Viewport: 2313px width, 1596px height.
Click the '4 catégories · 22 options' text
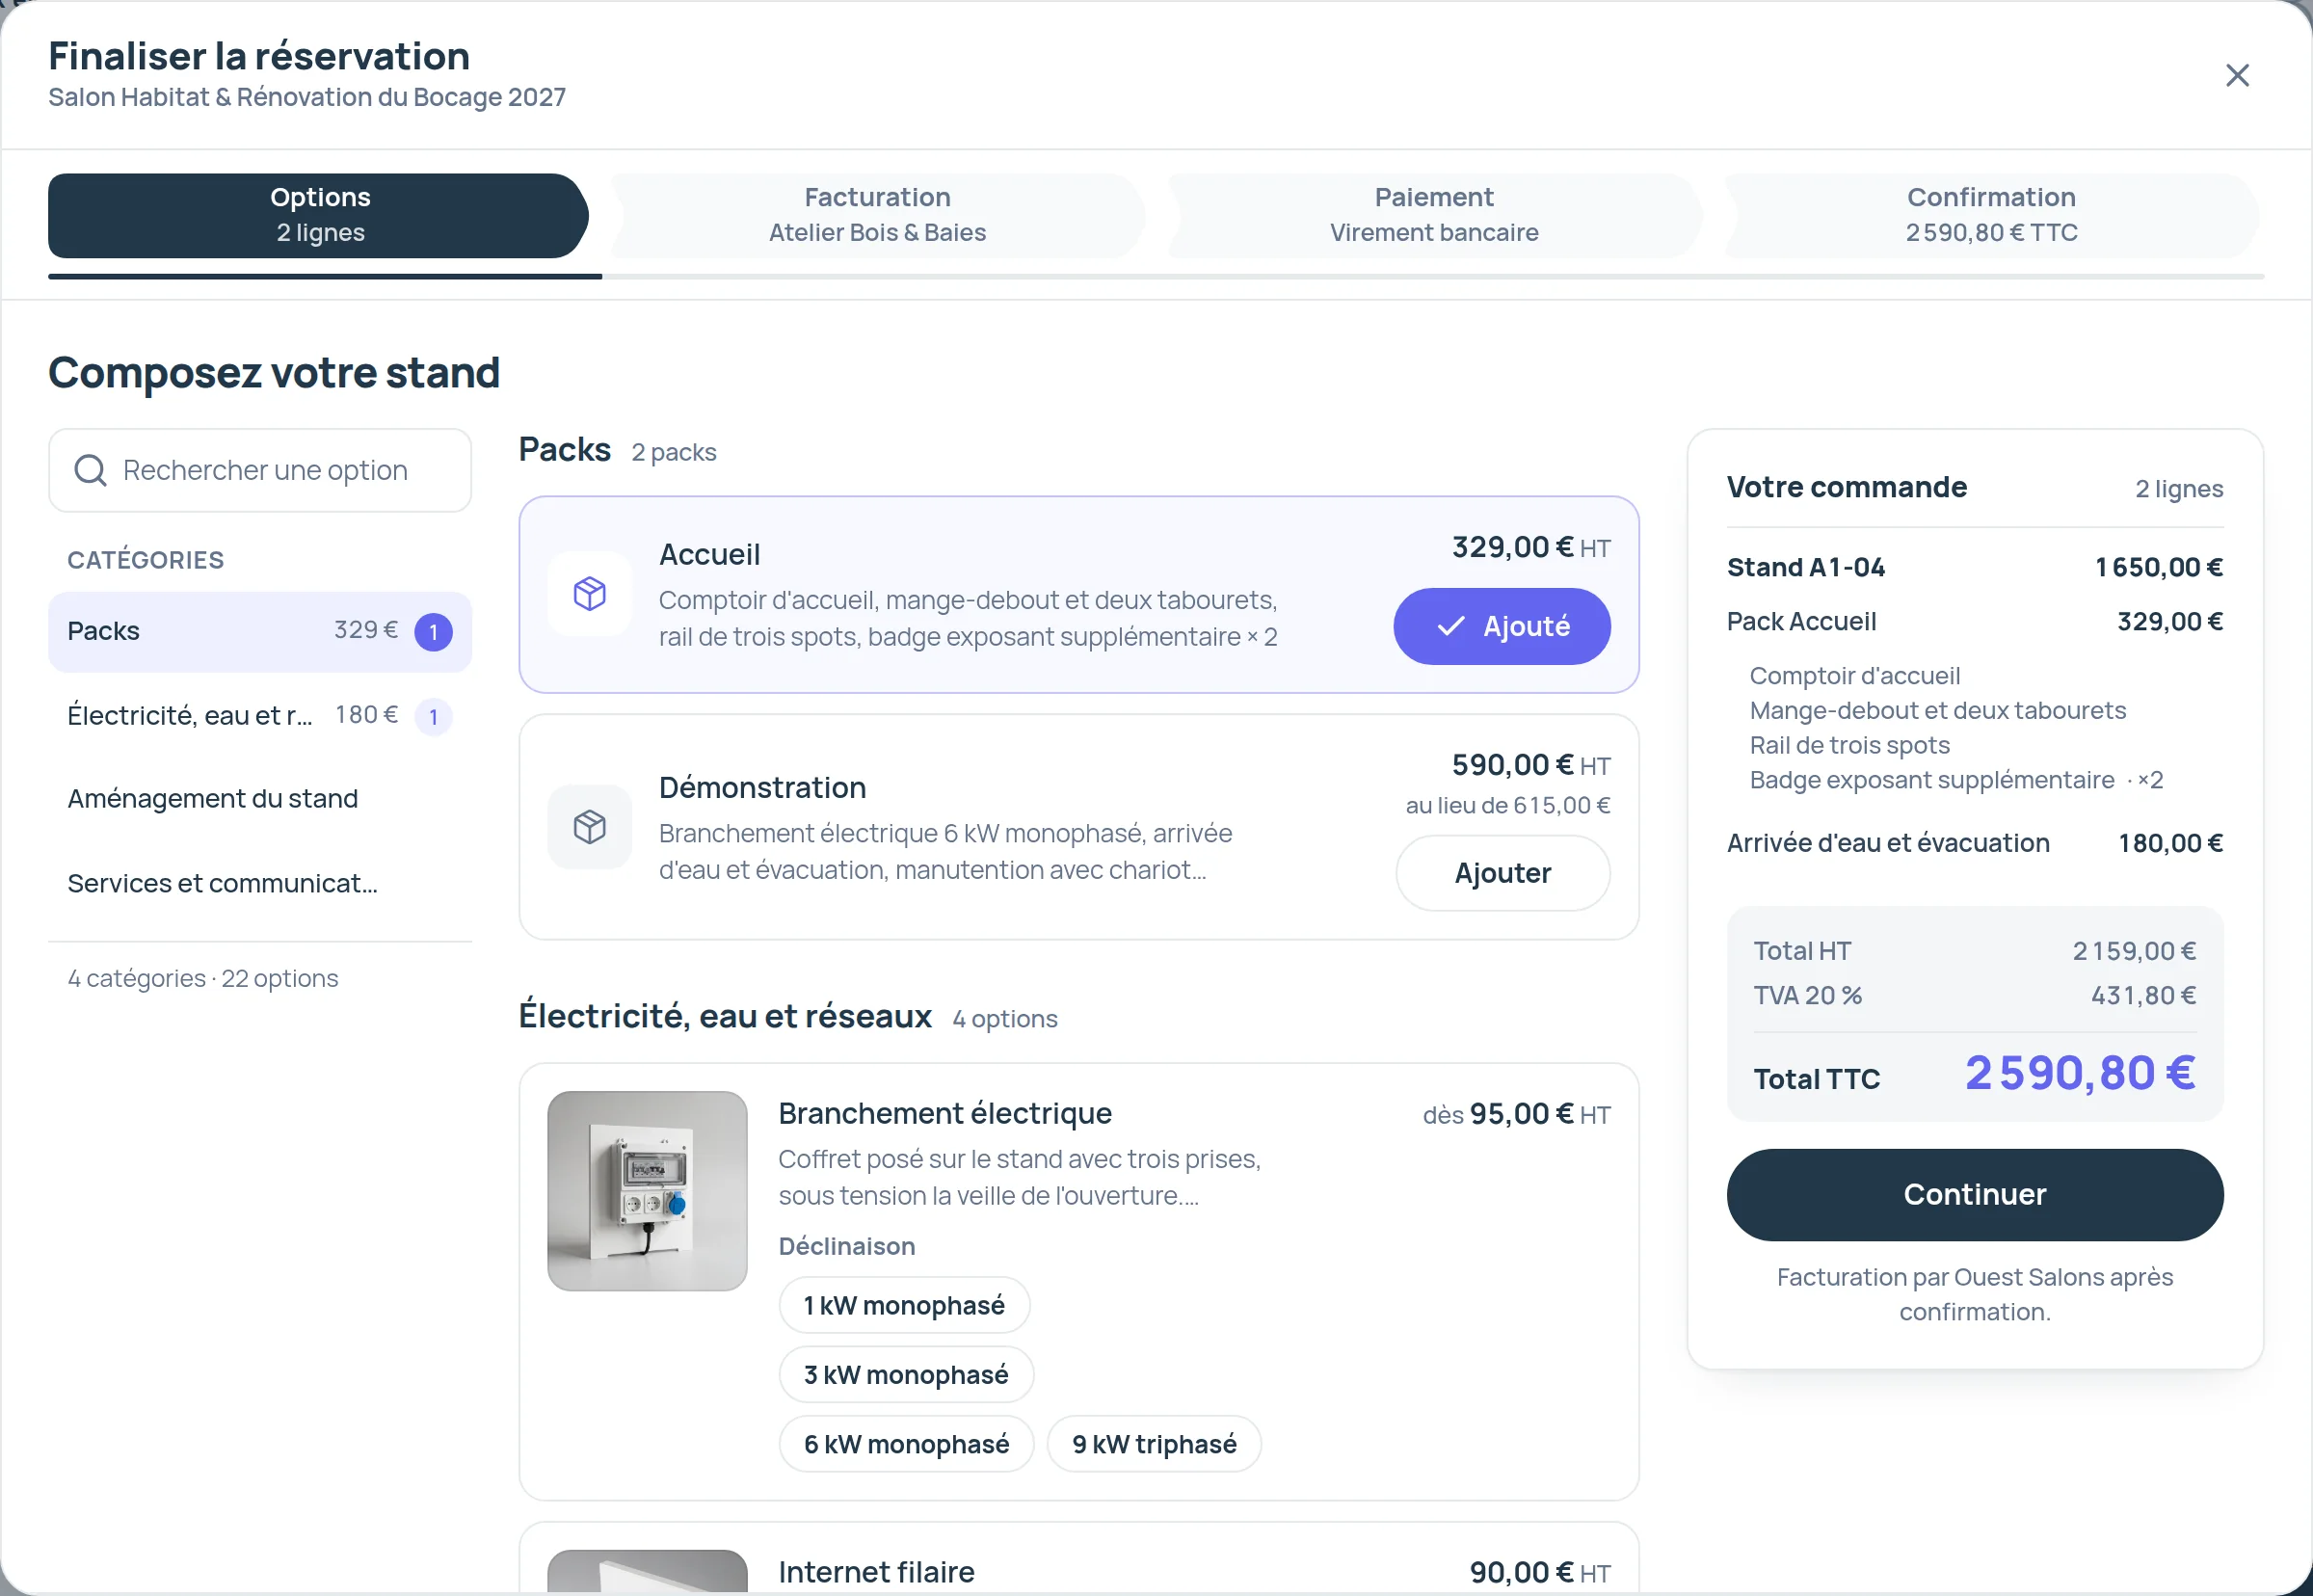[x=203, y=978]
